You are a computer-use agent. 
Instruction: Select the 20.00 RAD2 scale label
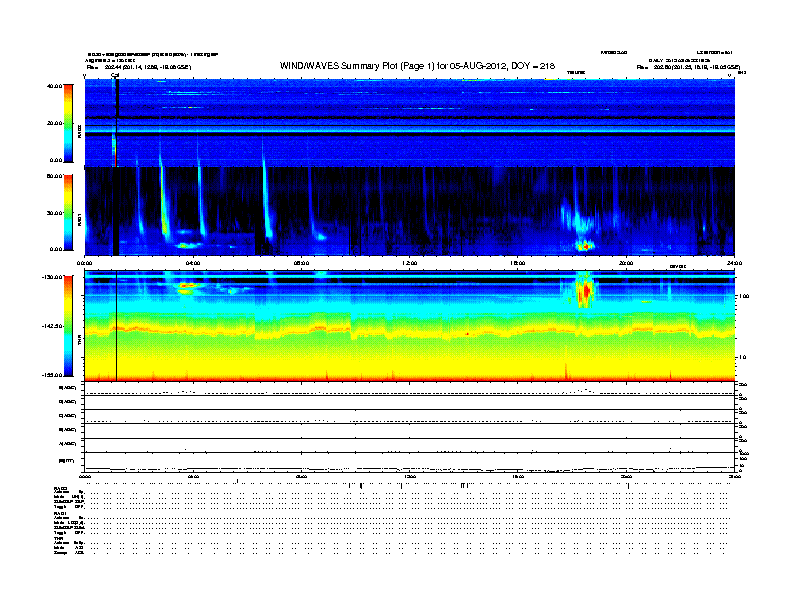[x=54, y=123]
